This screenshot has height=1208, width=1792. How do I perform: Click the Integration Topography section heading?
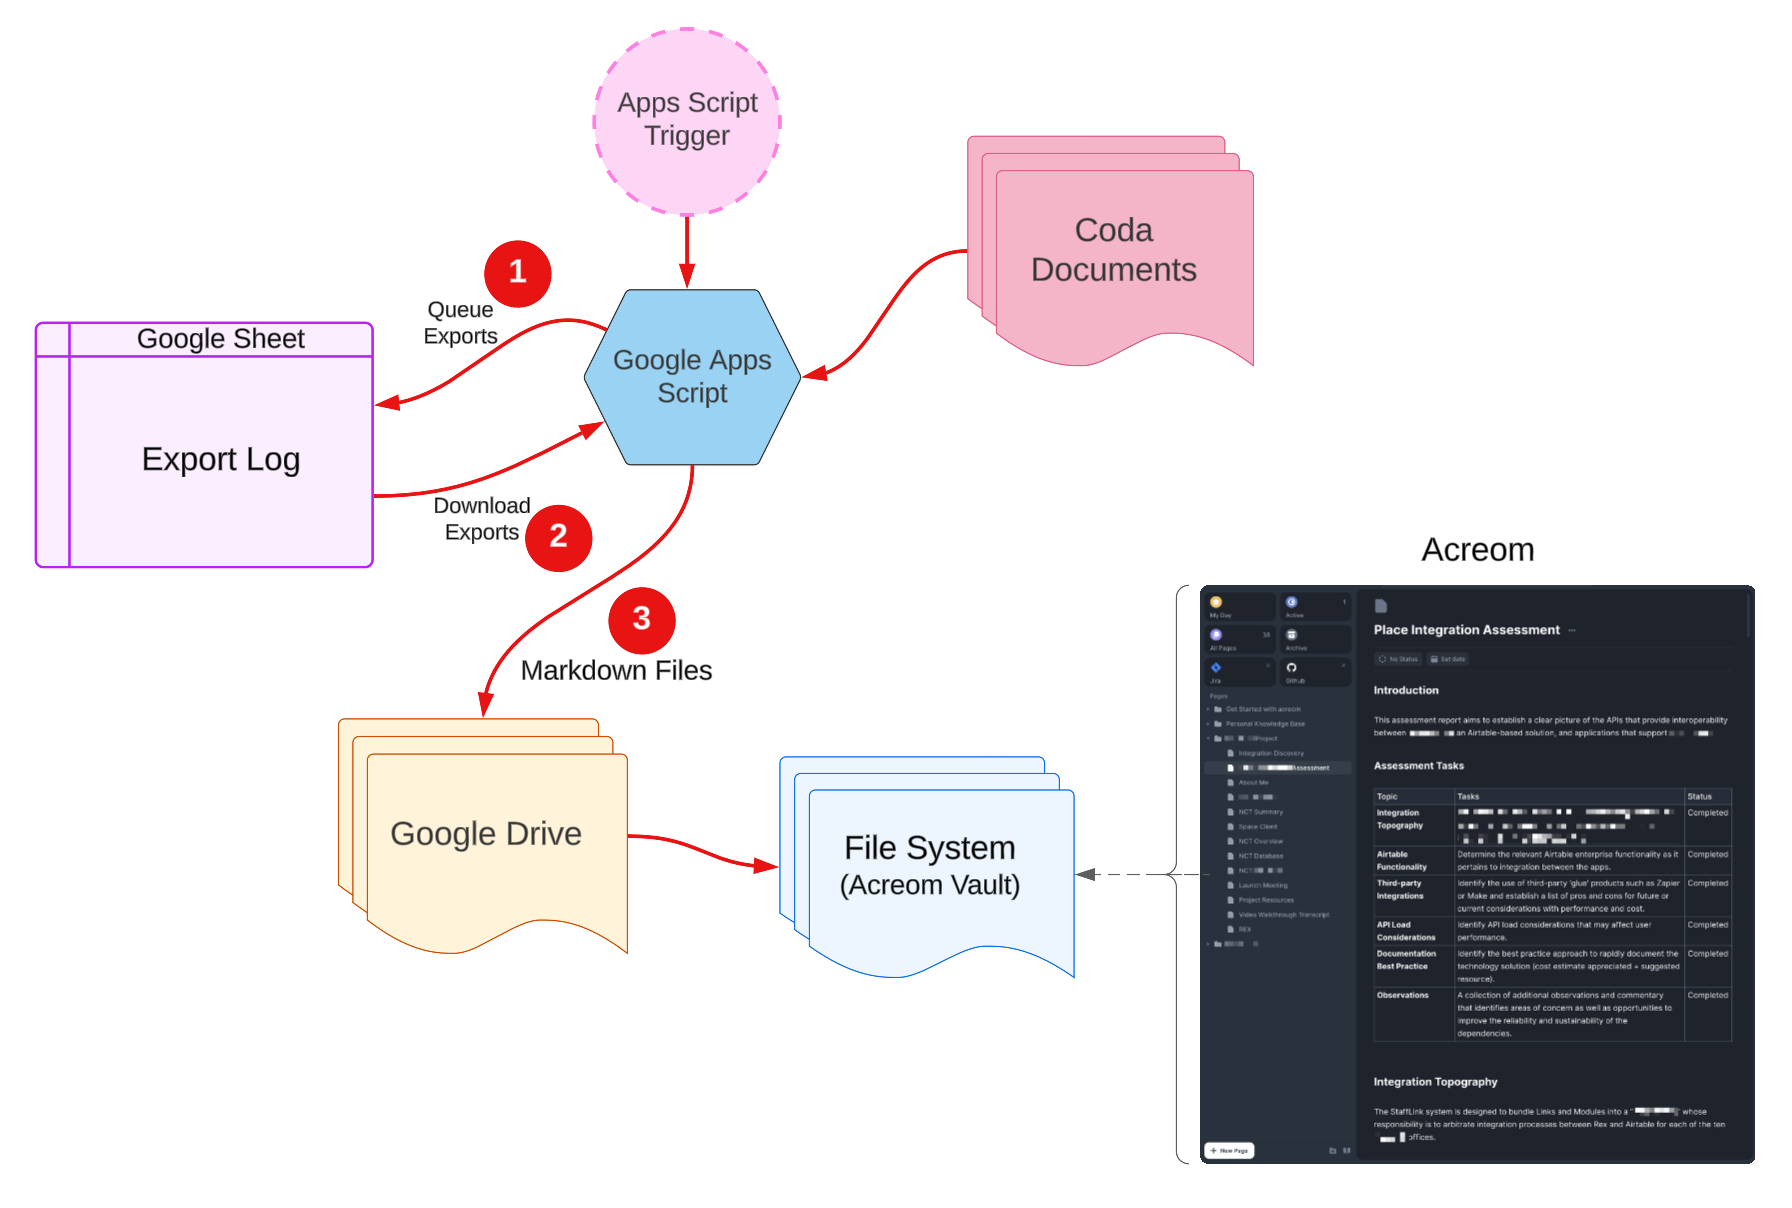(x=1435, y=1082)
